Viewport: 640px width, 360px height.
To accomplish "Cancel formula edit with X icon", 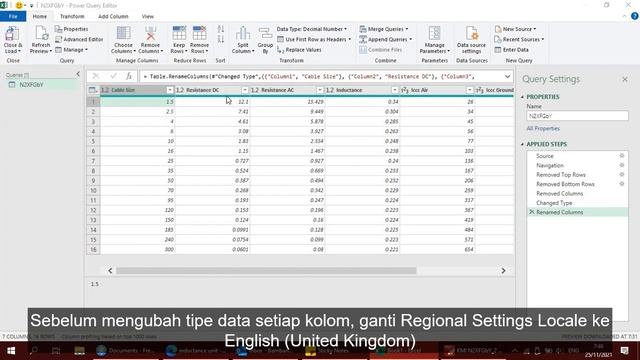I will pos(96,76).
